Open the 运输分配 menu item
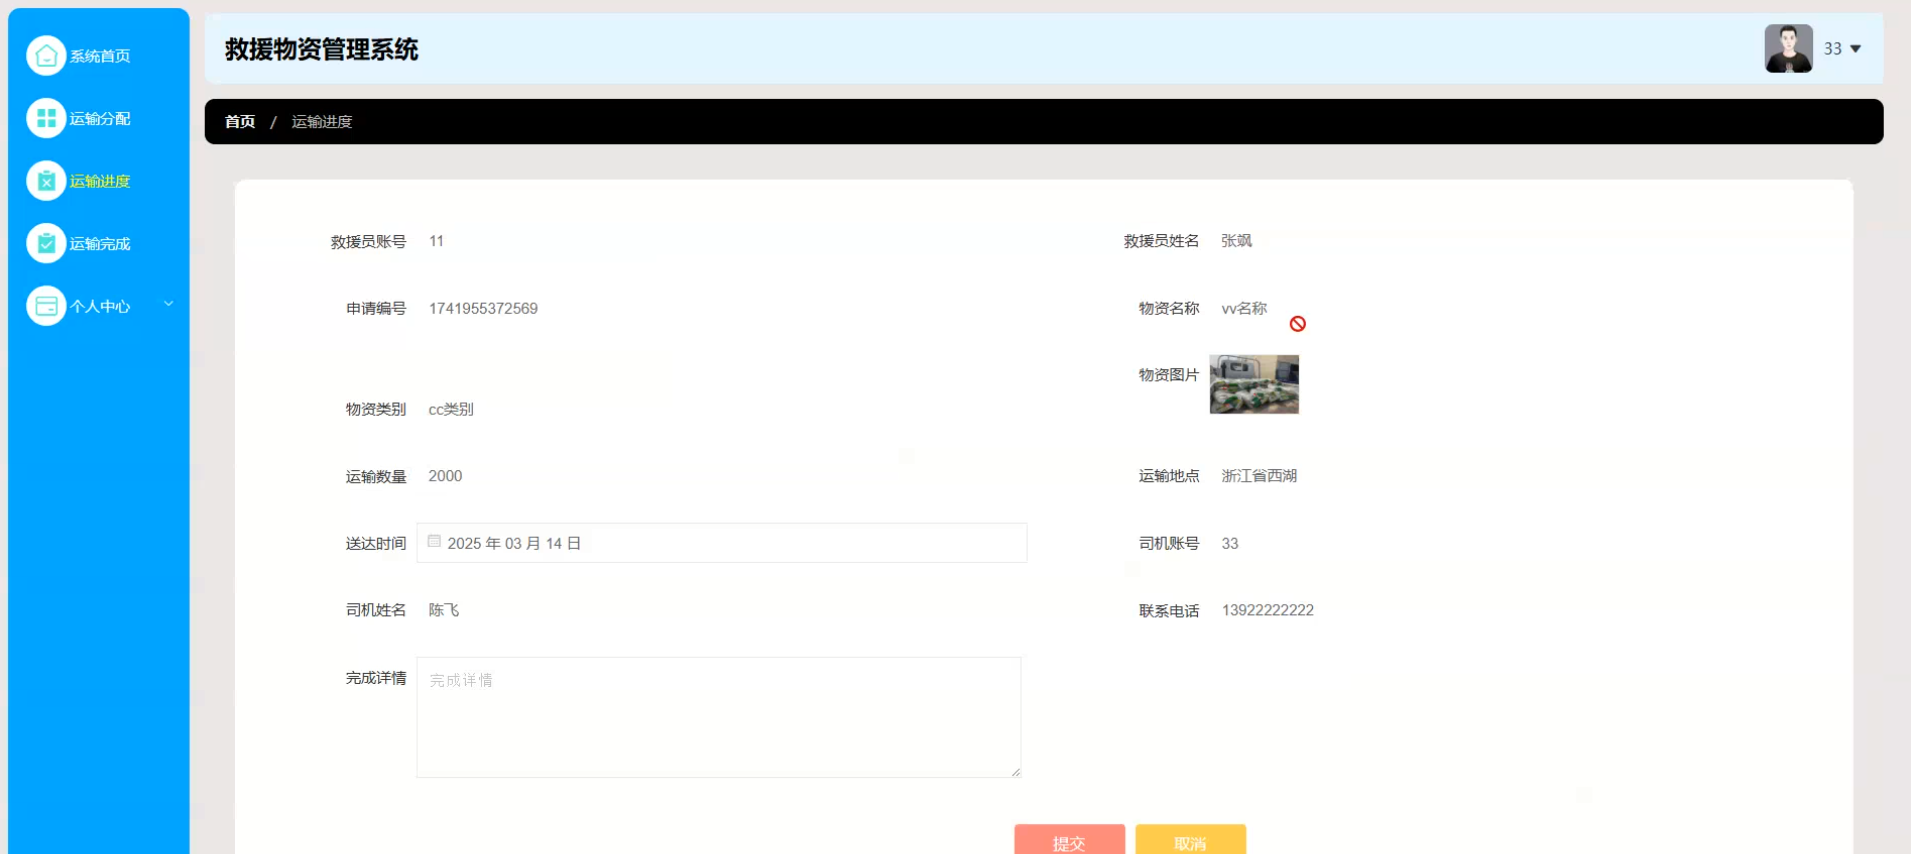Screen dimensions: 1911x854 point(99,118)
